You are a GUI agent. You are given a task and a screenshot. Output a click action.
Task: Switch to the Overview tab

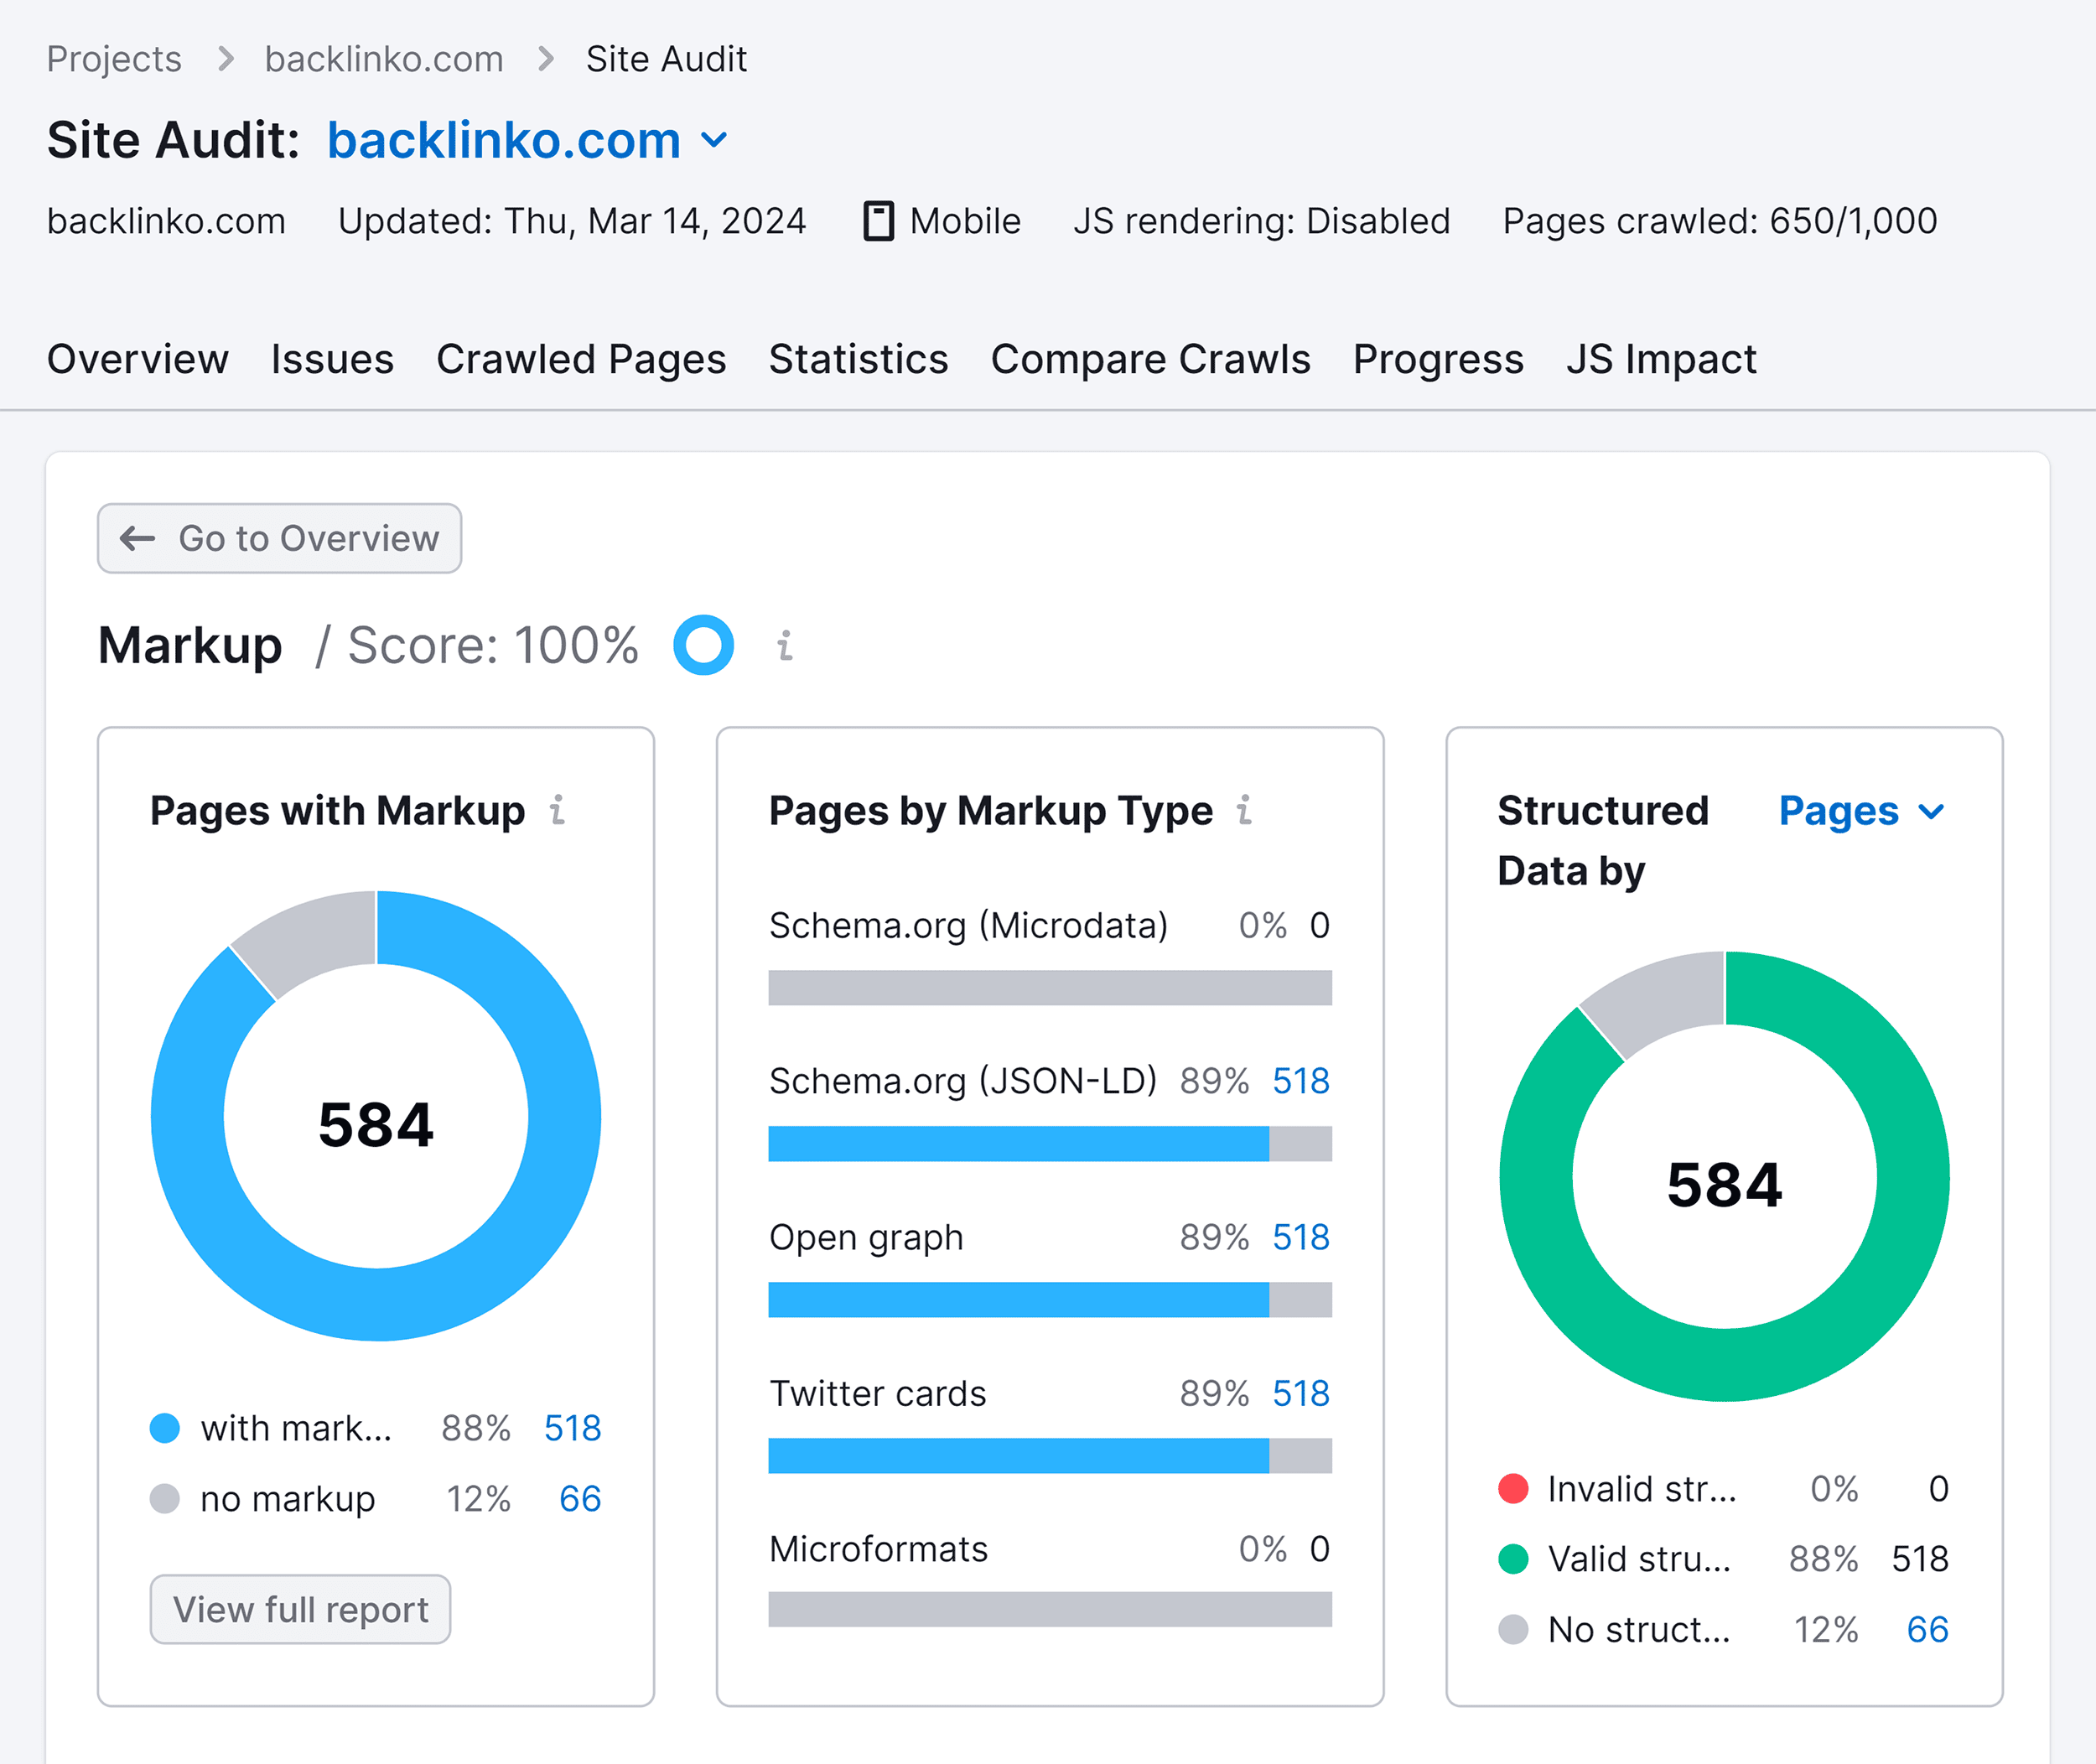[138, 359]
